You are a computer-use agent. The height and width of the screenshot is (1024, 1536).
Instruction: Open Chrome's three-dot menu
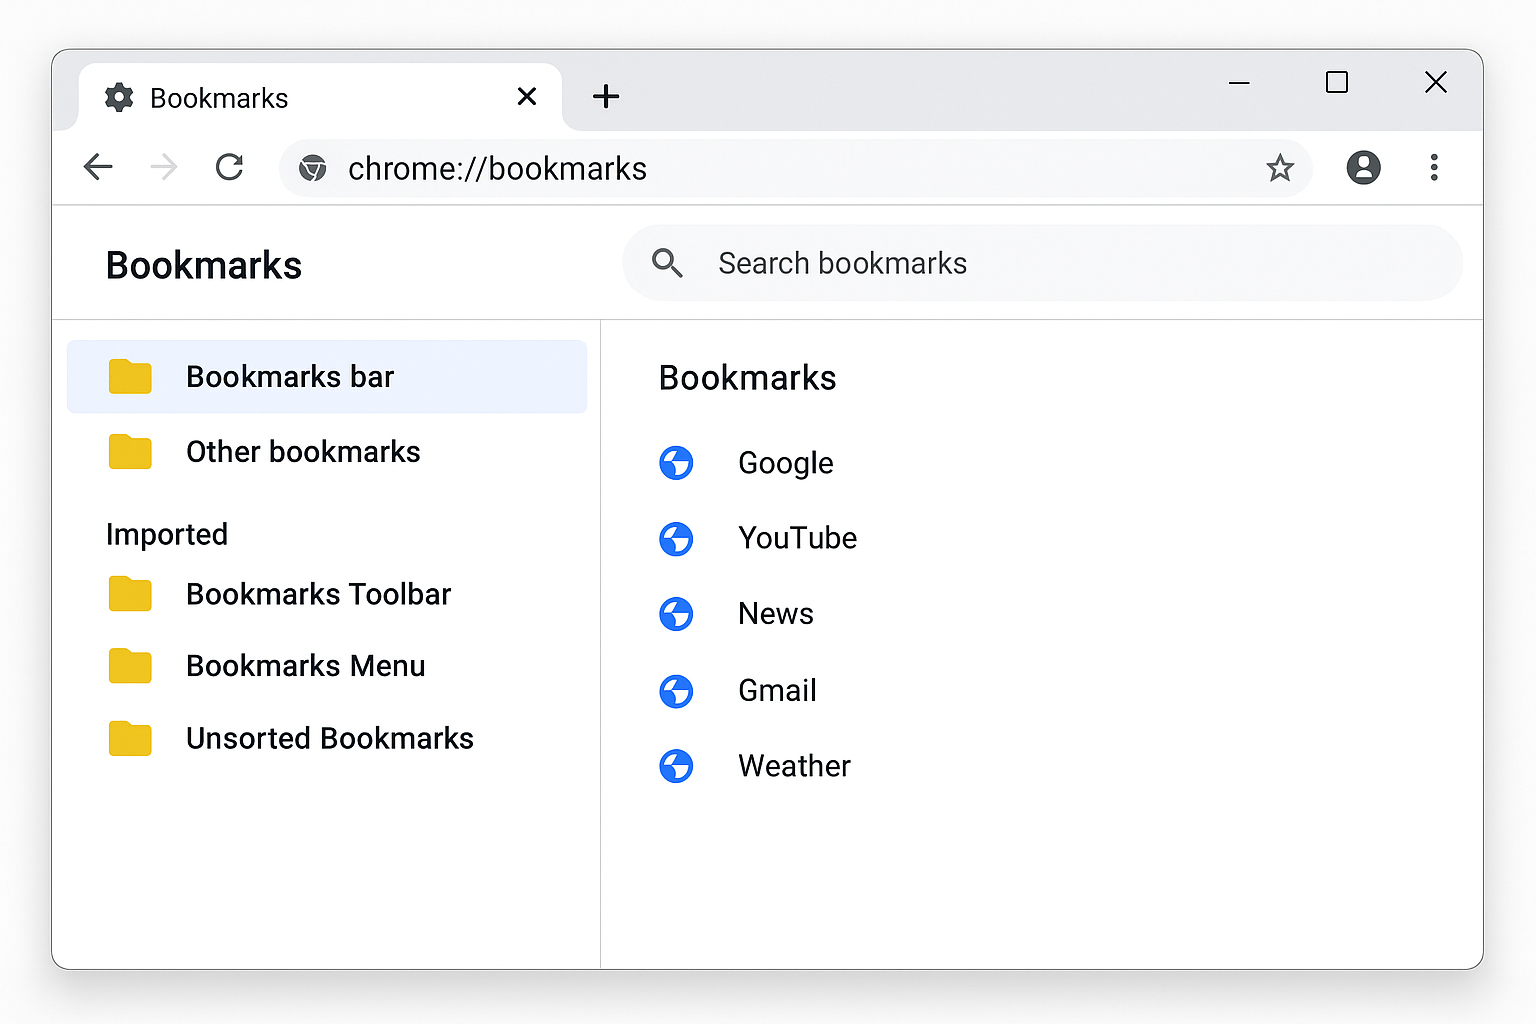point(1434,168)
